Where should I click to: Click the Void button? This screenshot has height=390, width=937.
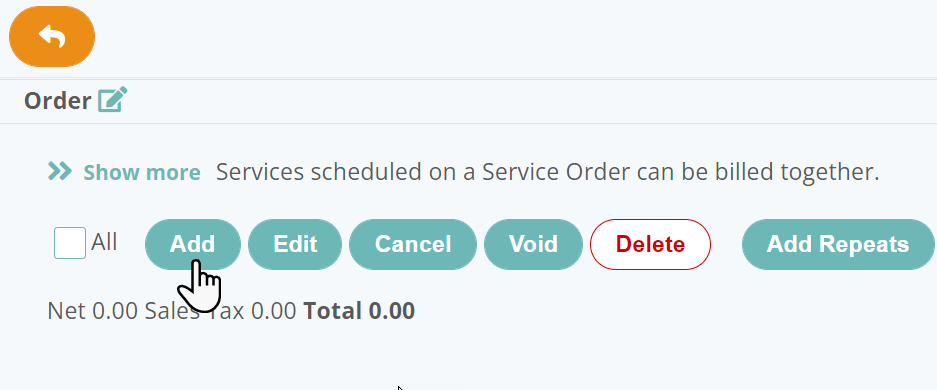(533, 244)
